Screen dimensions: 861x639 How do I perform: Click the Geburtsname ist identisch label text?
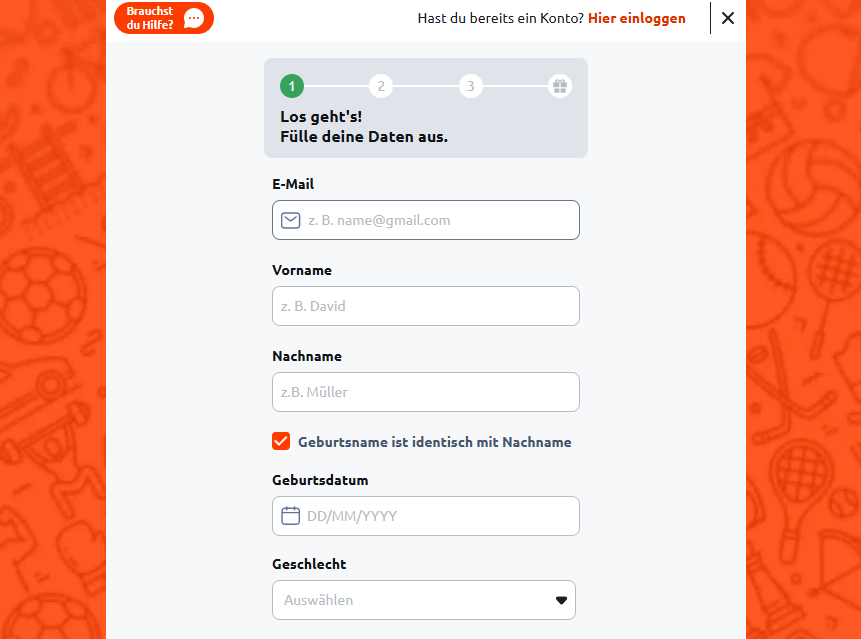tap(434, 442)
